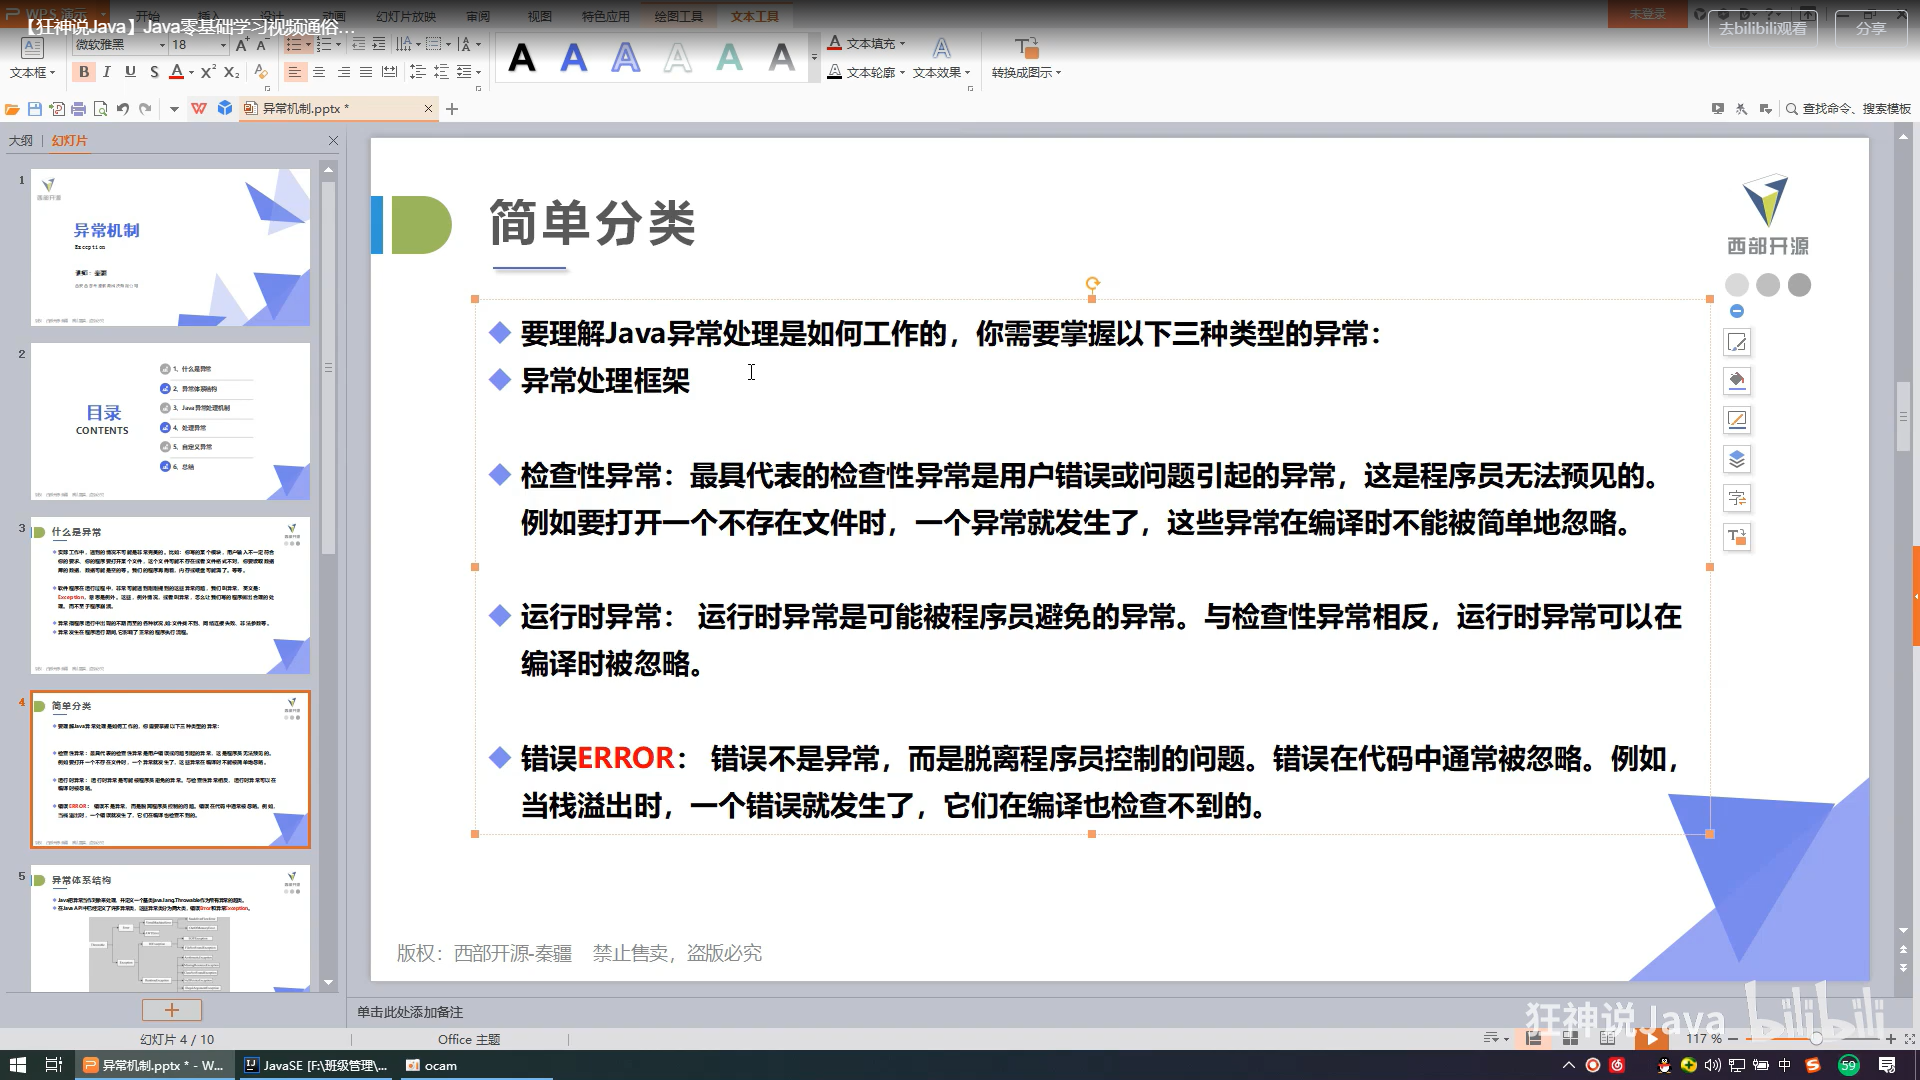
Task: Click the Undo arrow icon
Action: [122, 109]
